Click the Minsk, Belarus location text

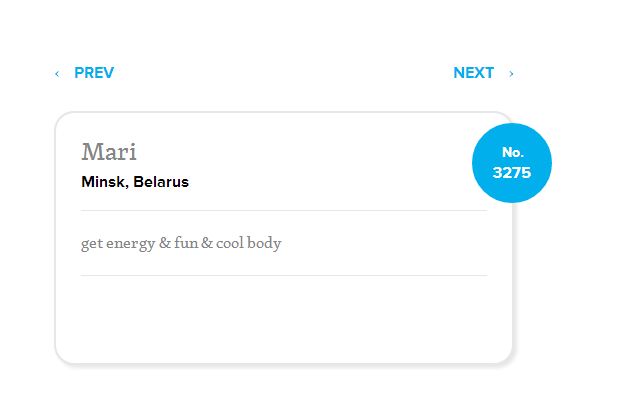coord(135,181)
